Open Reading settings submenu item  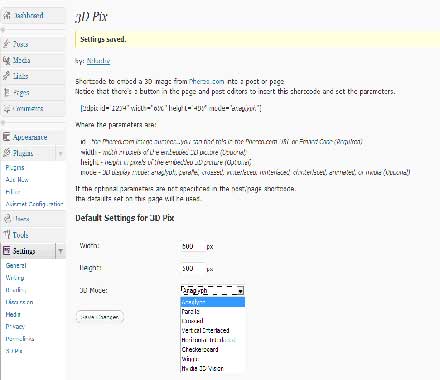pos(16,290)
